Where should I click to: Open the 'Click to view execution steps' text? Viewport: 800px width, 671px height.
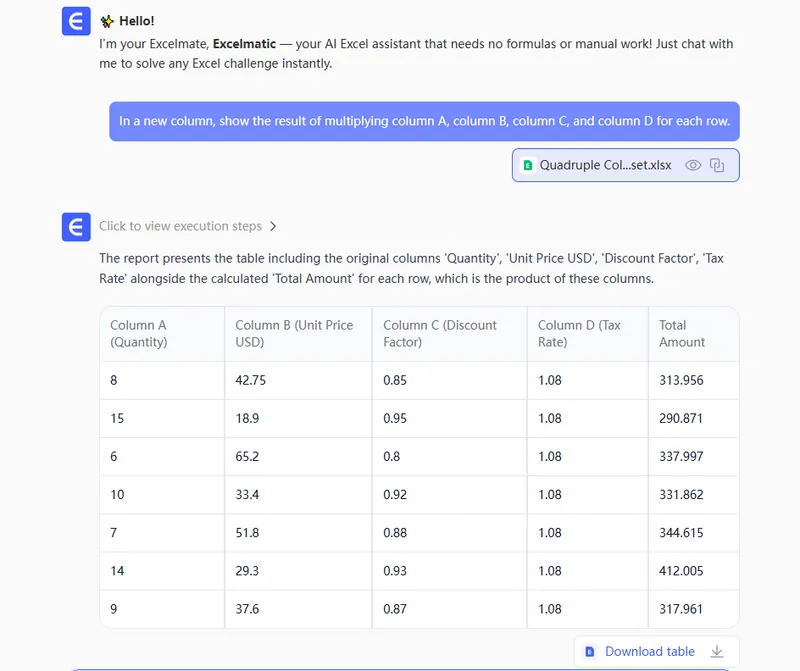pos(180,227)
